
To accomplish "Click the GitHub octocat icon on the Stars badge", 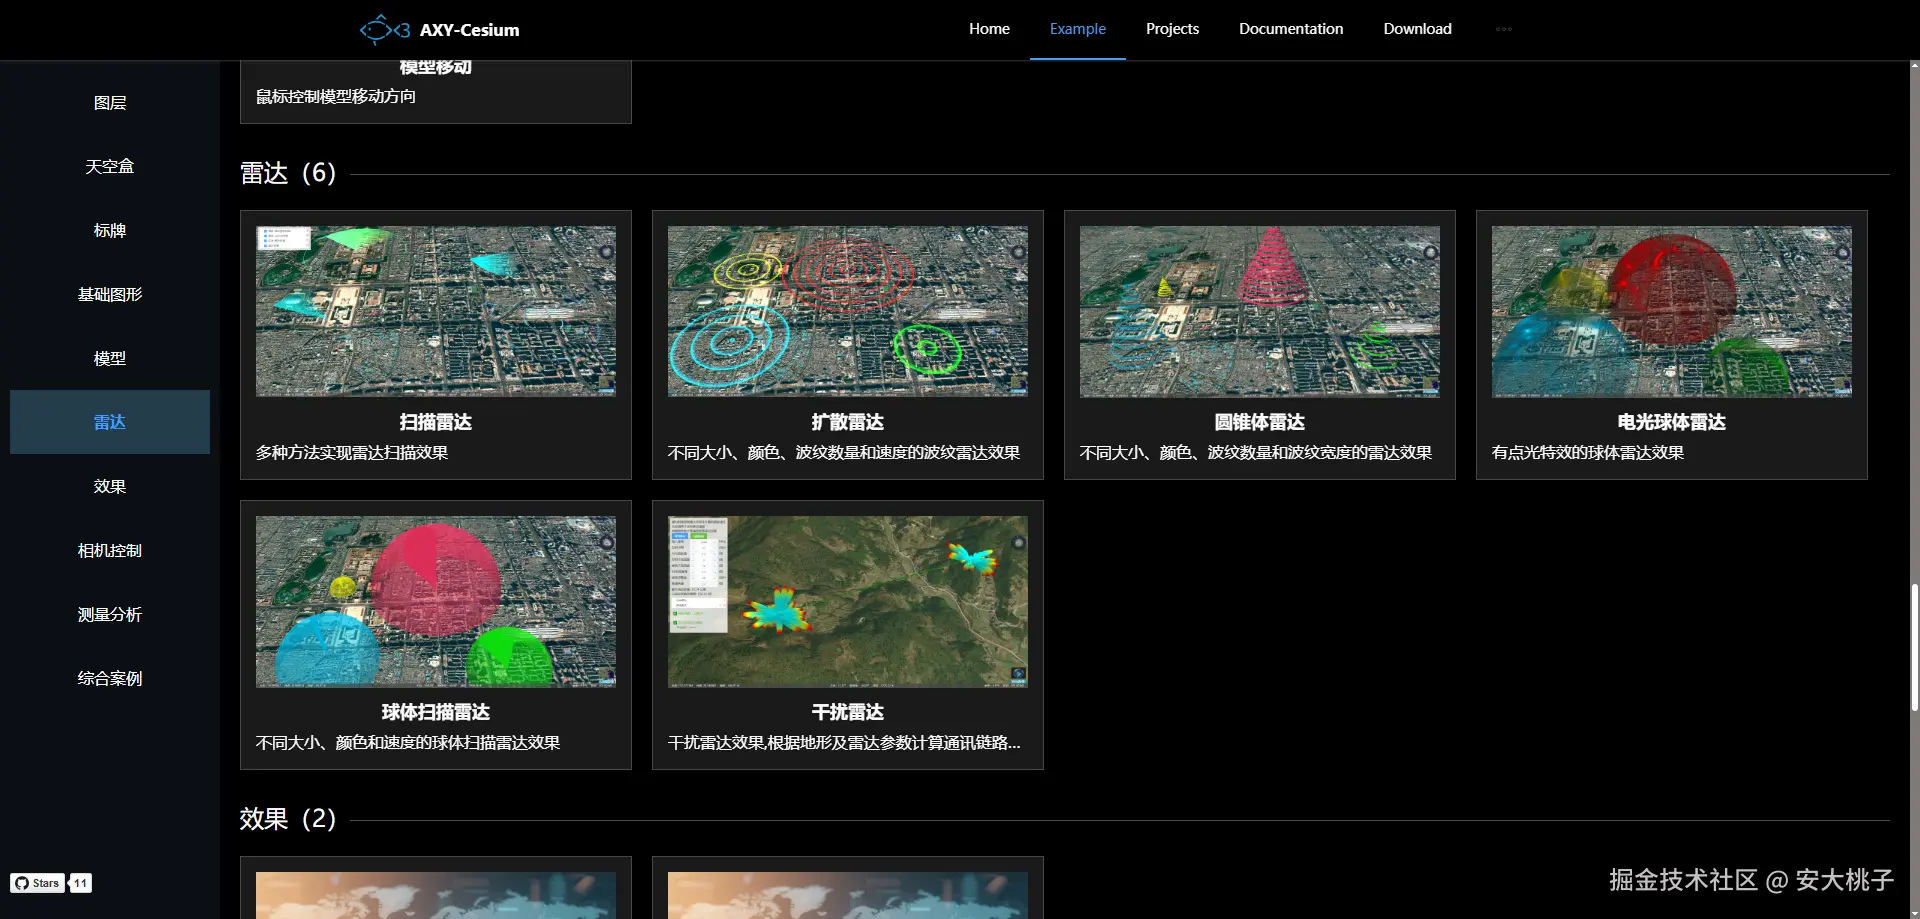I will (x=22, y=883).
